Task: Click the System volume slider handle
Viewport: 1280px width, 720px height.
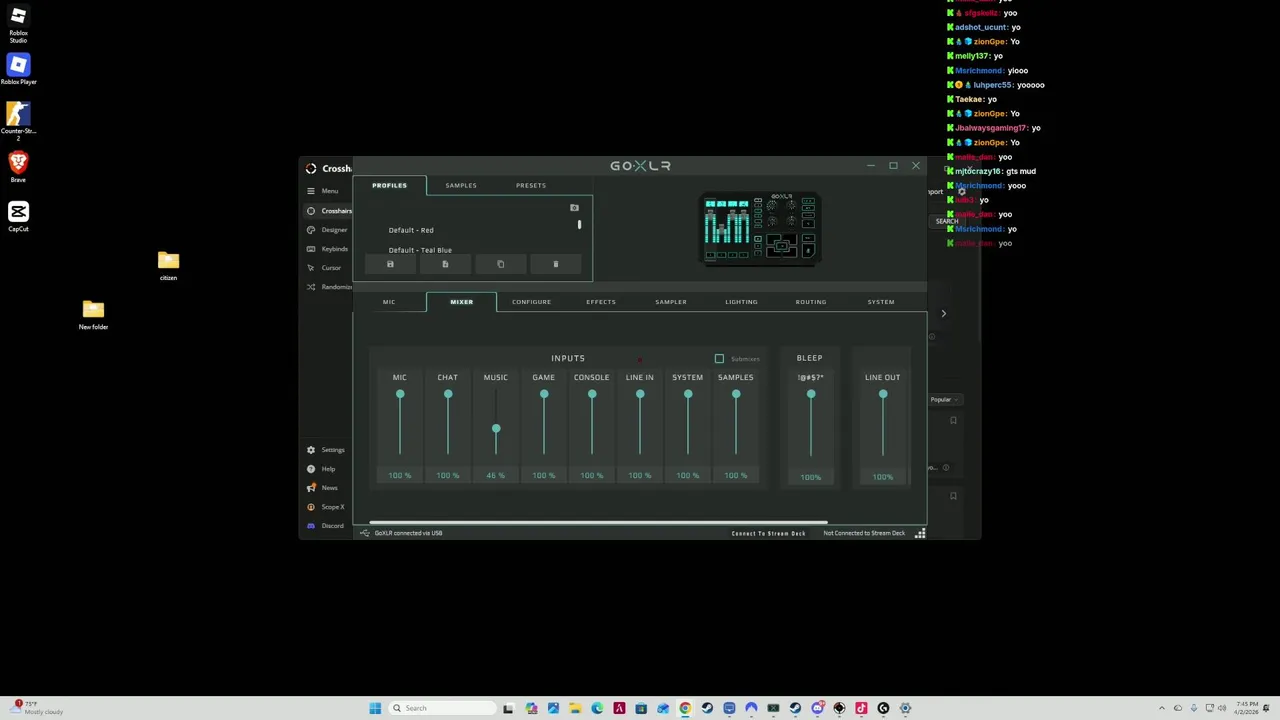Action: point(688,395)
